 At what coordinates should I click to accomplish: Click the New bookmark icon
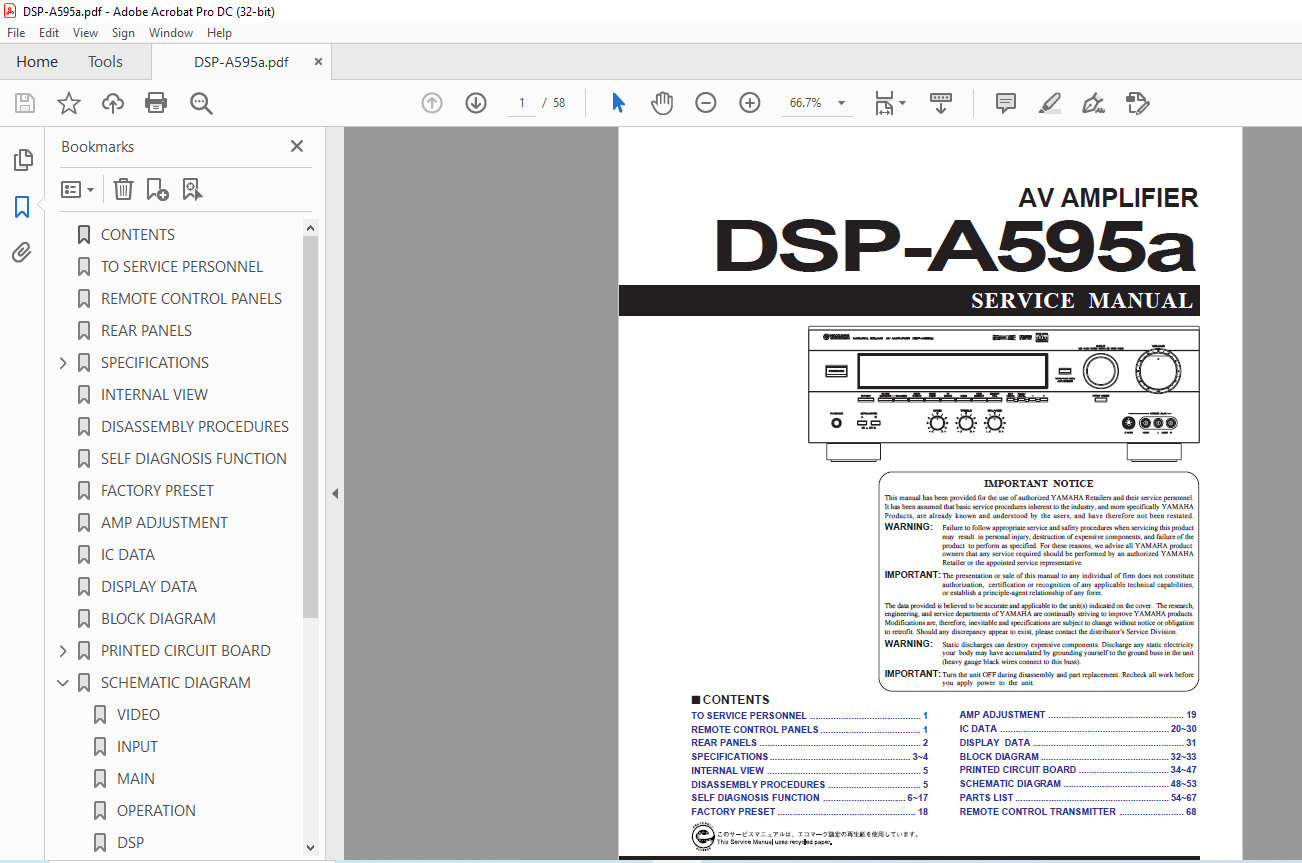[x=157, y=189]
